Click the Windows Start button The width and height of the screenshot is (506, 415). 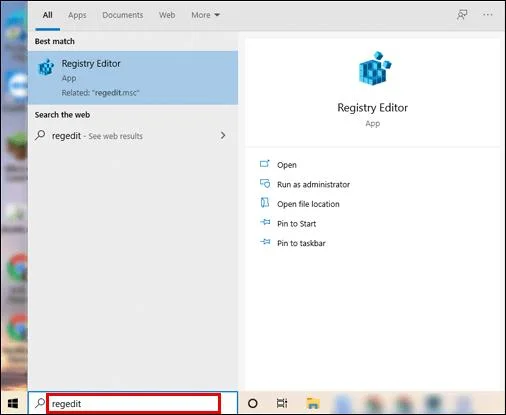(13, 403)
